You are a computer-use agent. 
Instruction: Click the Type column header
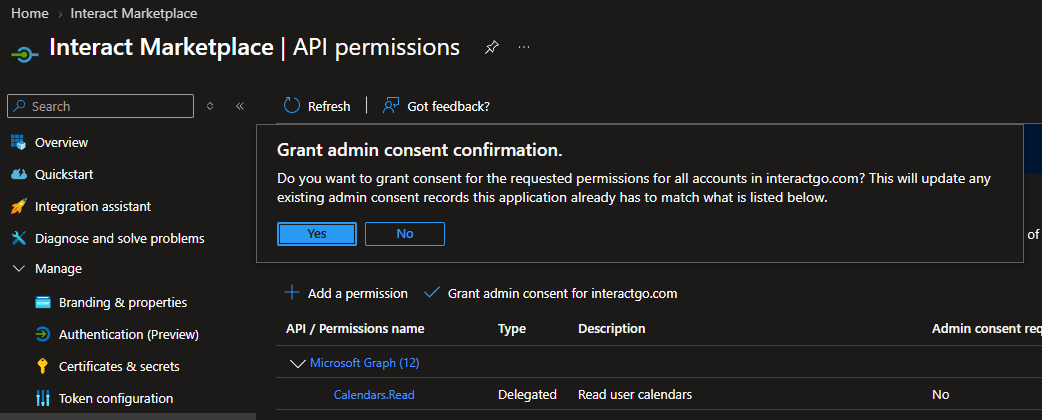pyautogui.click(x=512, y=328)
